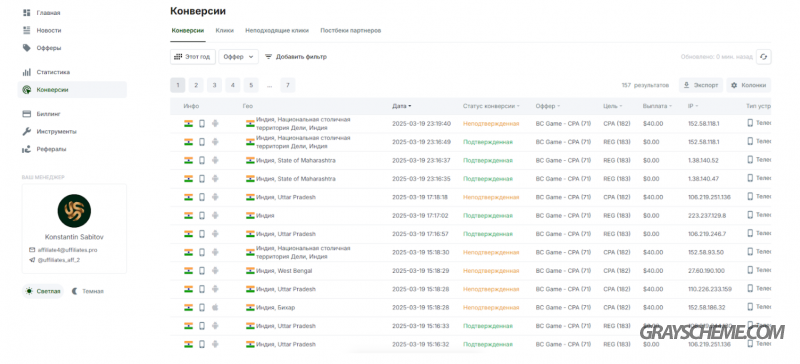Switch to the Клики tab
800x364 pixels.
point(224,31)
